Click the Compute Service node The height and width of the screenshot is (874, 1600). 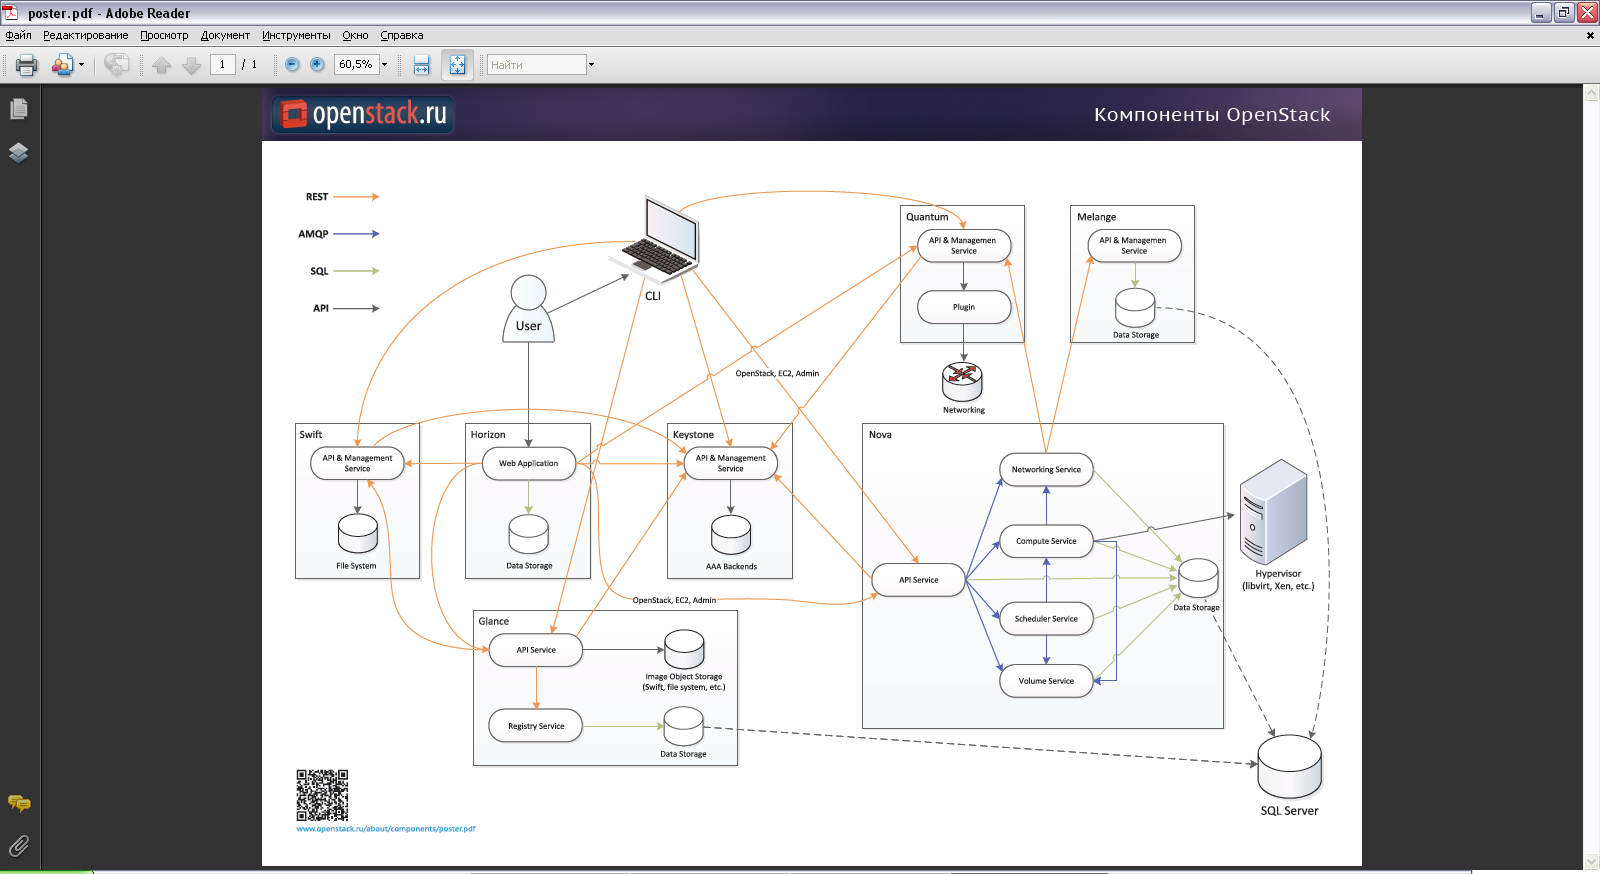1046,541
